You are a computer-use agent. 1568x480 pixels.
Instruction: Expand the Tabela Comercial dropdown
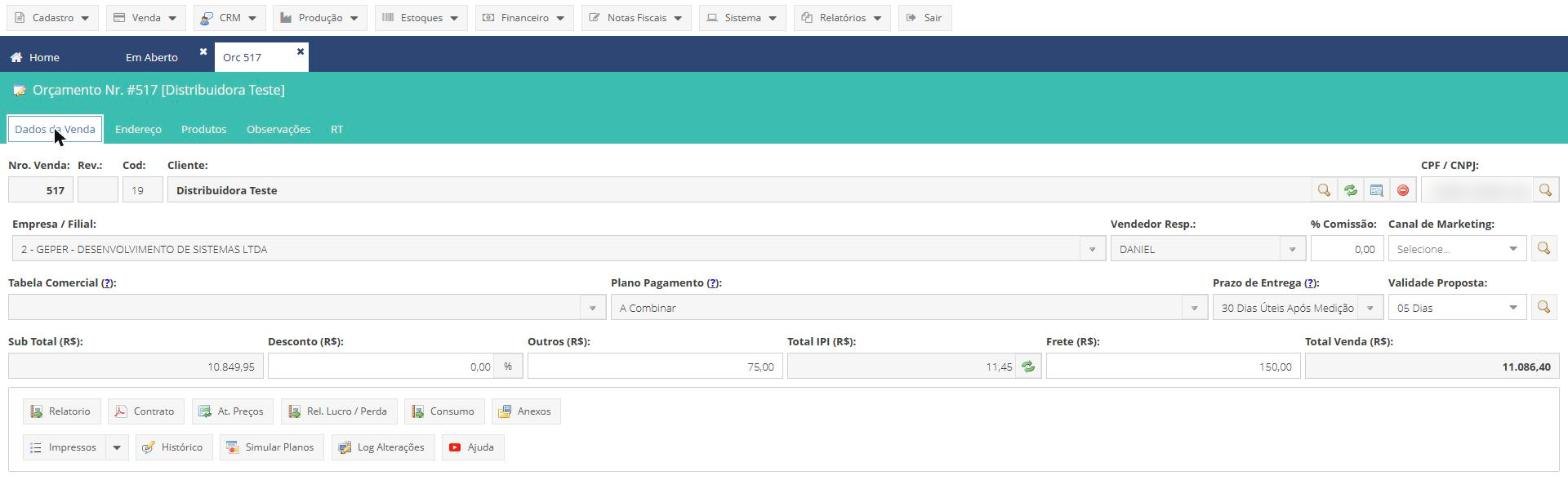(x=592, y=308)
